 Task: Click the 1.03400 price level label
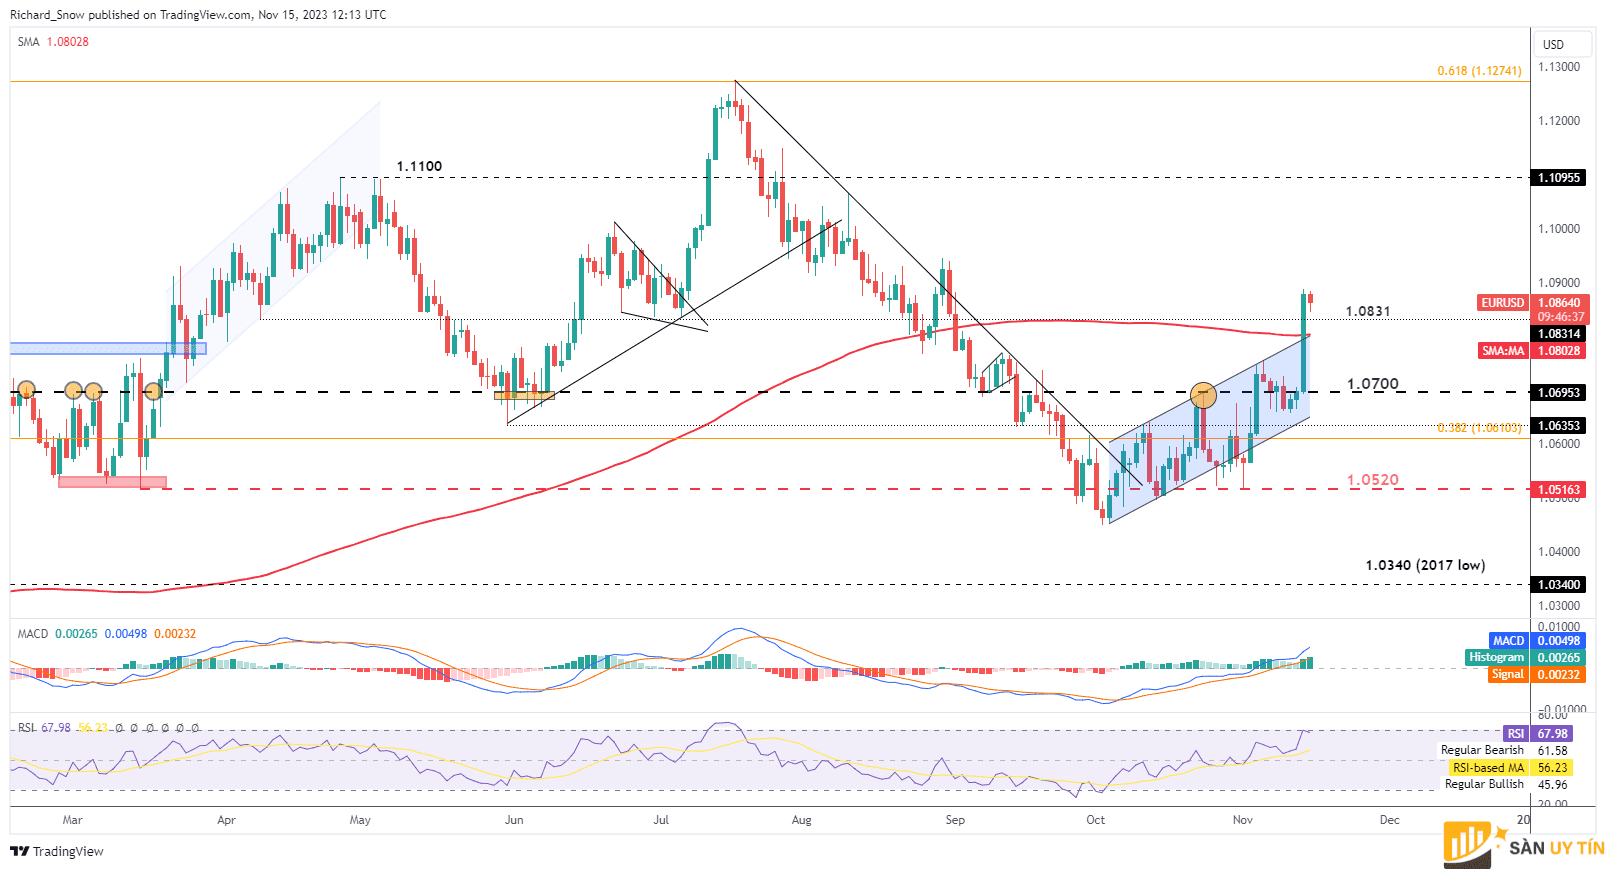click(1559, 585)
